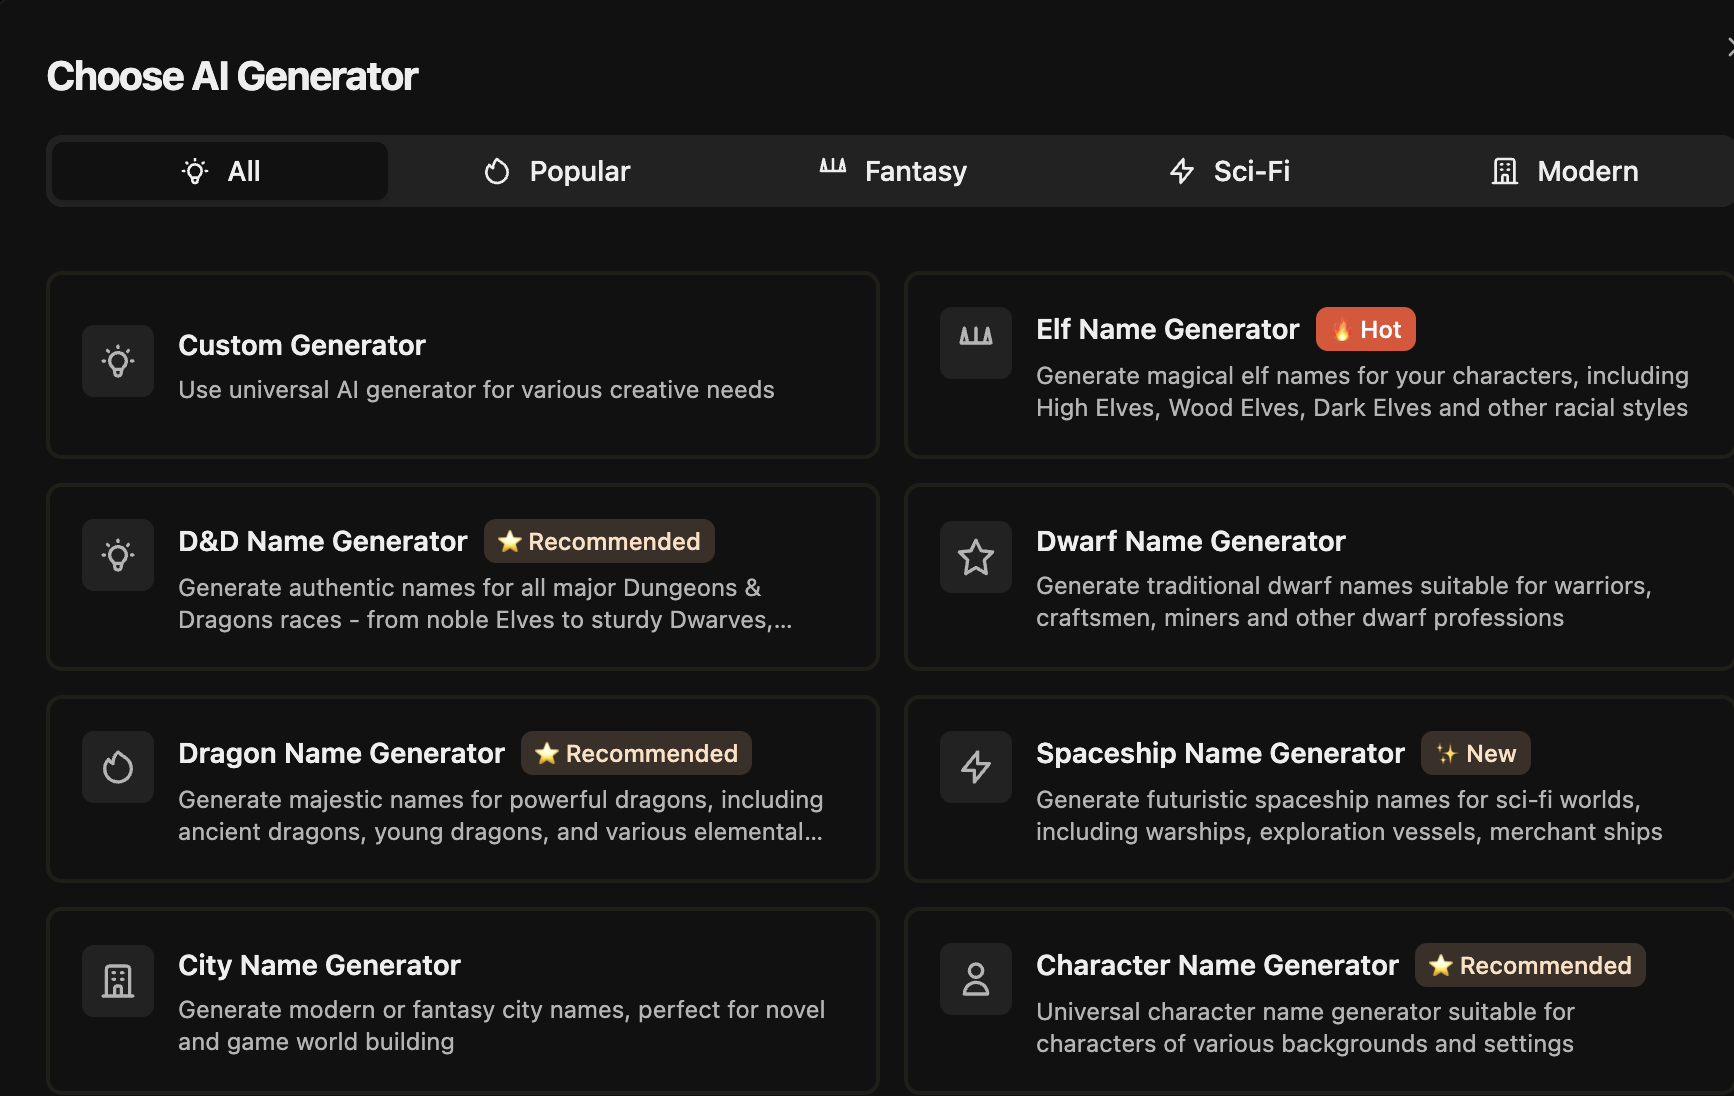The height and width of the screenshot is (1096, 1734).
Task: Click the lightning icon for Spaceship Name Generator
Action: coord(975,767)
